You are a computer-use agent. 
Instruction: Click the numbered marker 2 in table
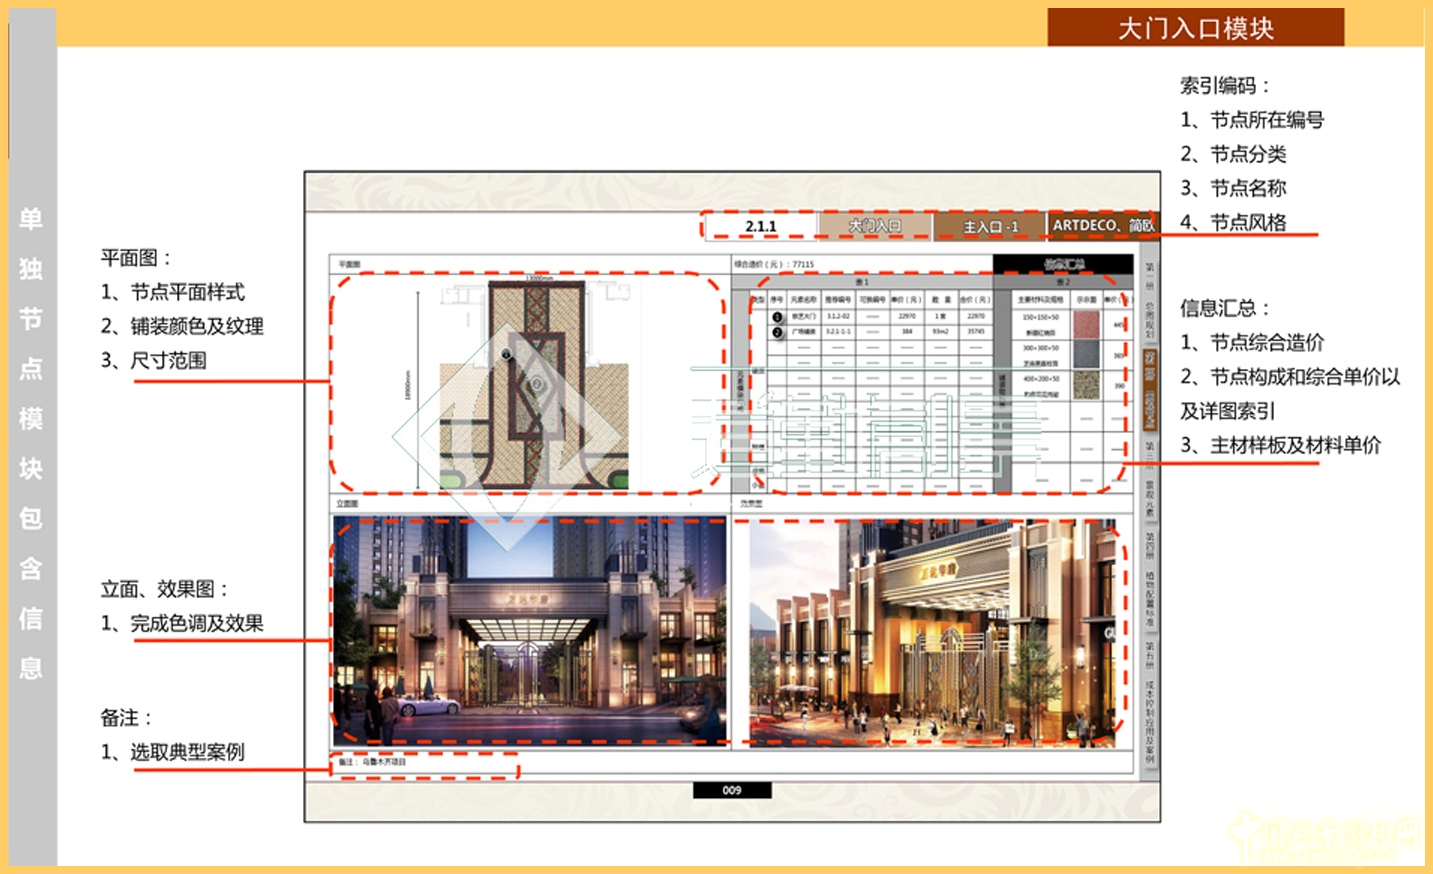[777, 332]
